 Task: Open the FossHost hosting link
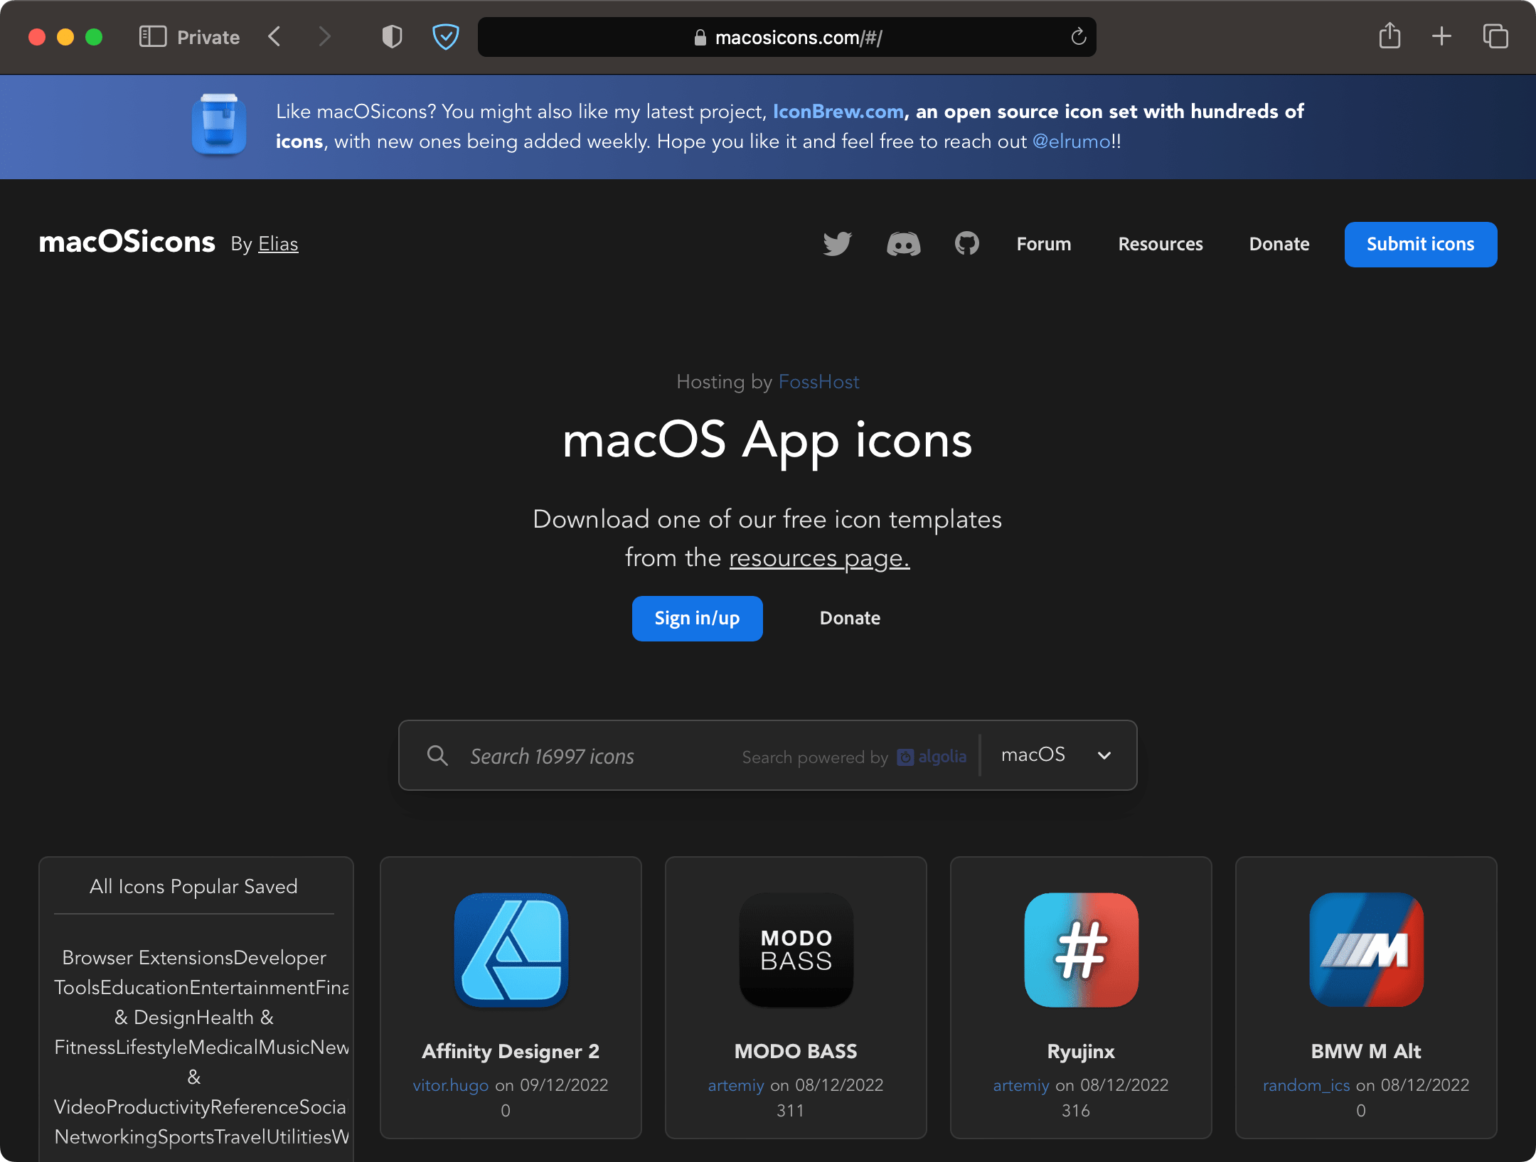[818, 382]
